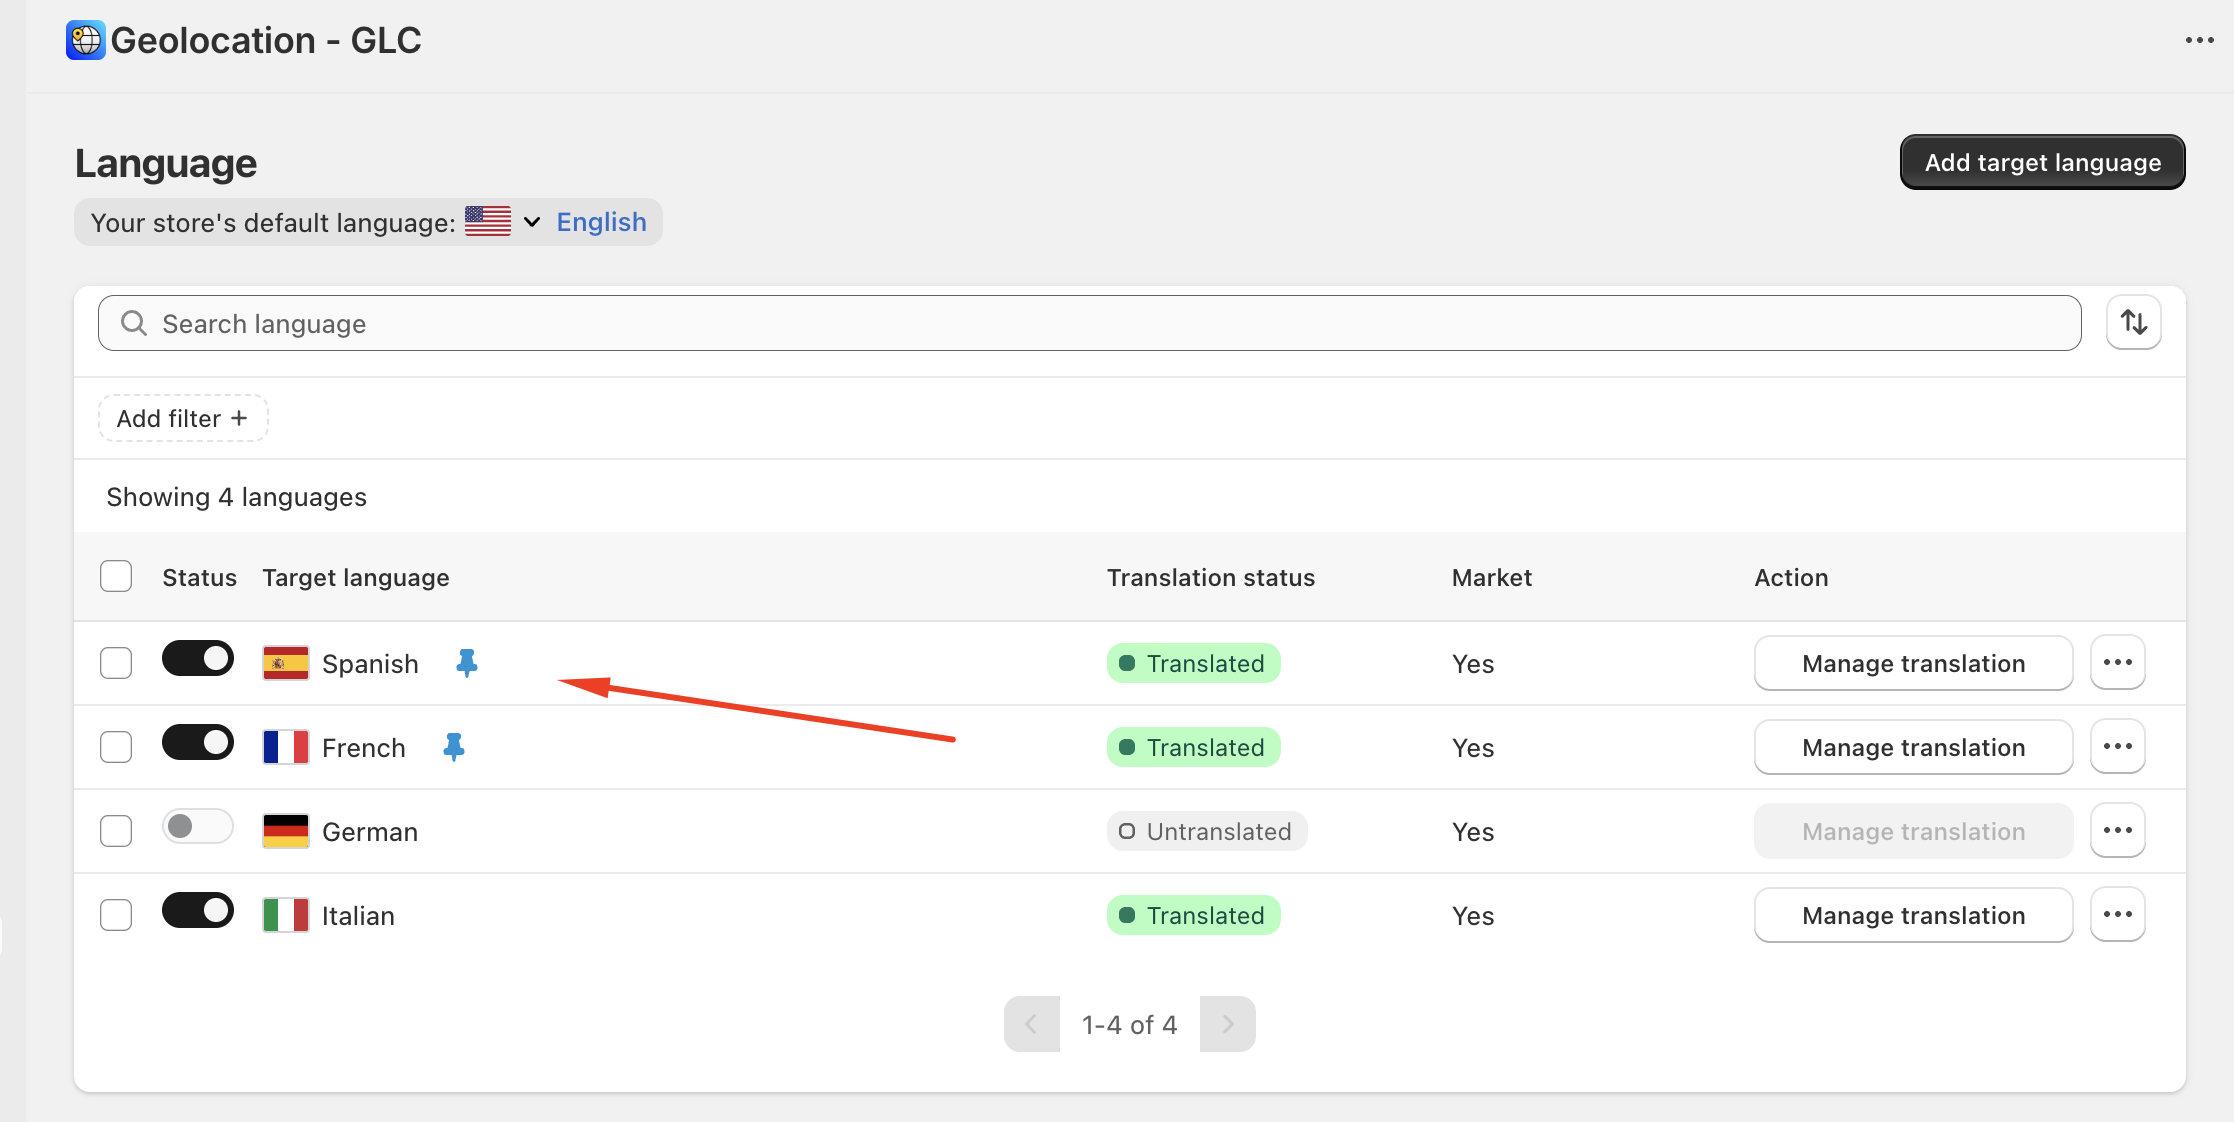Enable the German language status toggle
The height and width of the screenshot is (1122, 2234).
(x=198, y=827)
